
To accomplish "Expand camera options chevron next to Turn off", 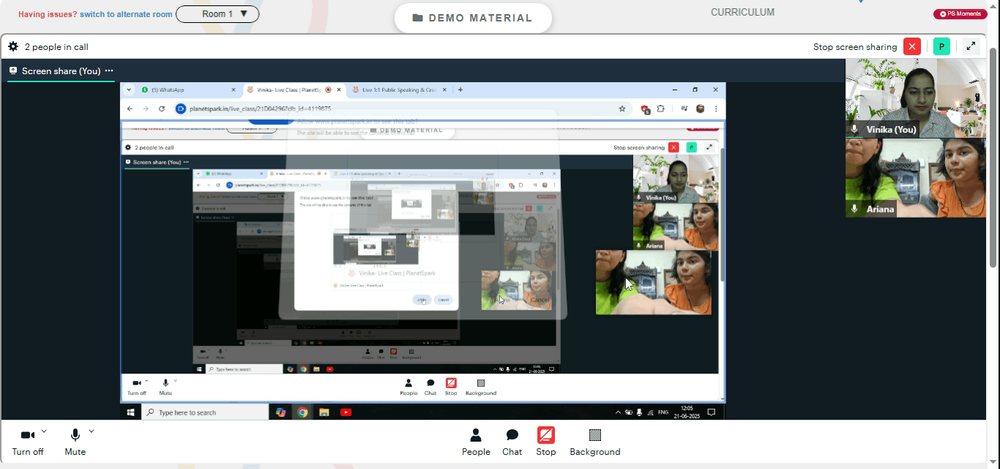I will coord(44,431).
